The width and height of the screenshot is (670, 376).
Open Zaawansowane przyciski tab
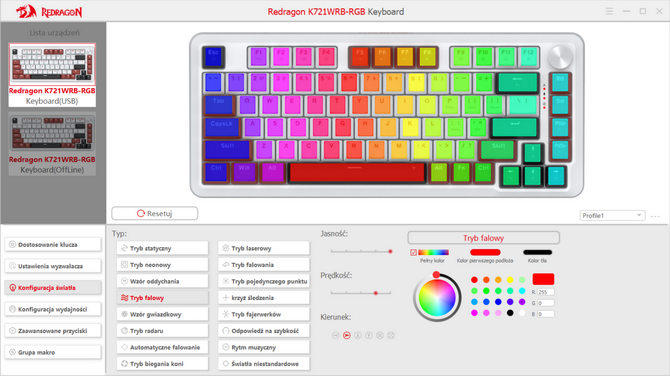pyautogui.click(x=53, y=331)
